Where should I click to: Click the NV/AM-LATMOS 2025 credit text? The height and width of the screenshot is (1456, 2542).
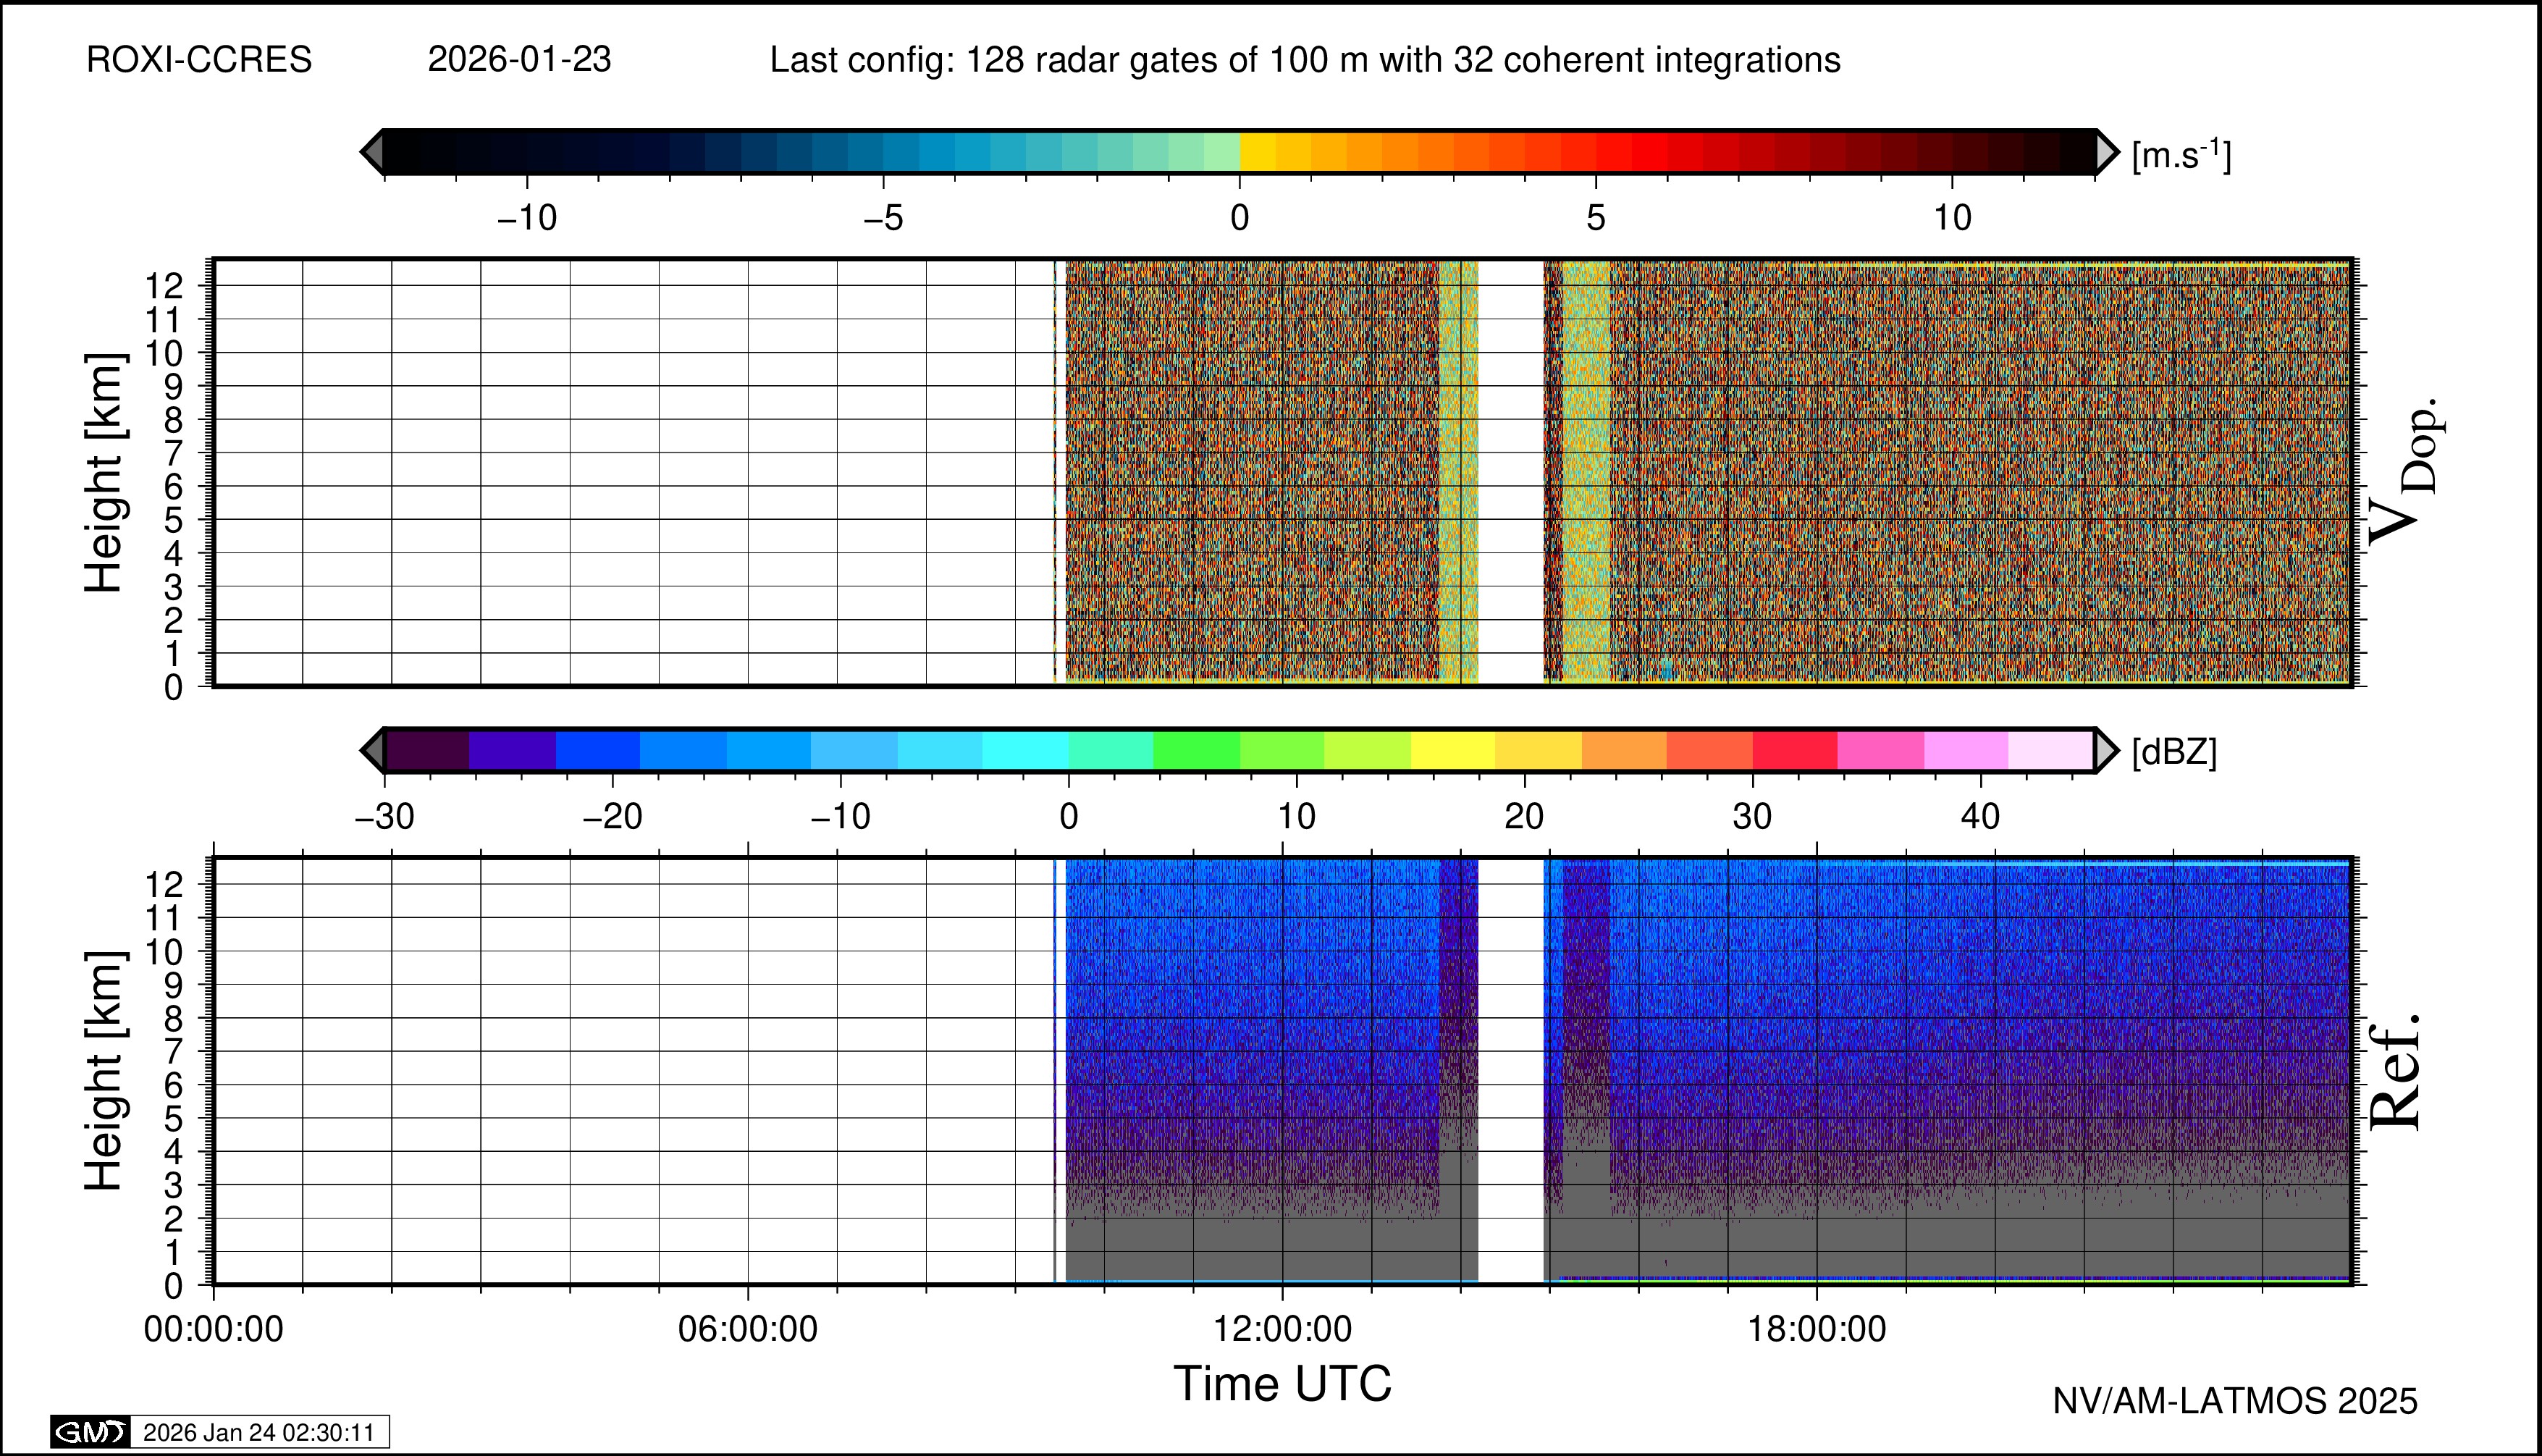pyautogui.click(x=2235, y=1401)
